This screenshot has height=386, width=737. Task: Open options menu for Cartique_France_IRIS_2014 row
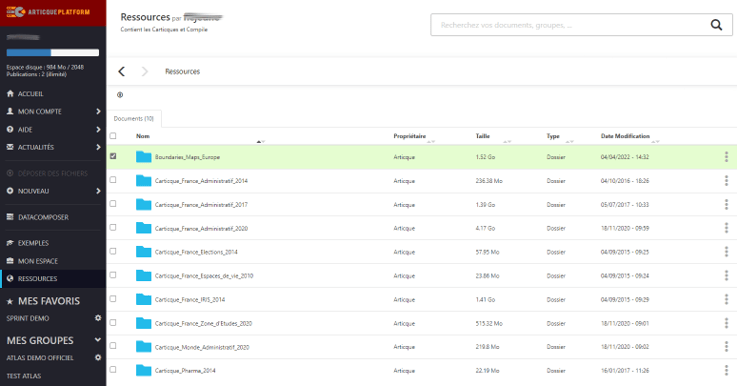(726, 299)
